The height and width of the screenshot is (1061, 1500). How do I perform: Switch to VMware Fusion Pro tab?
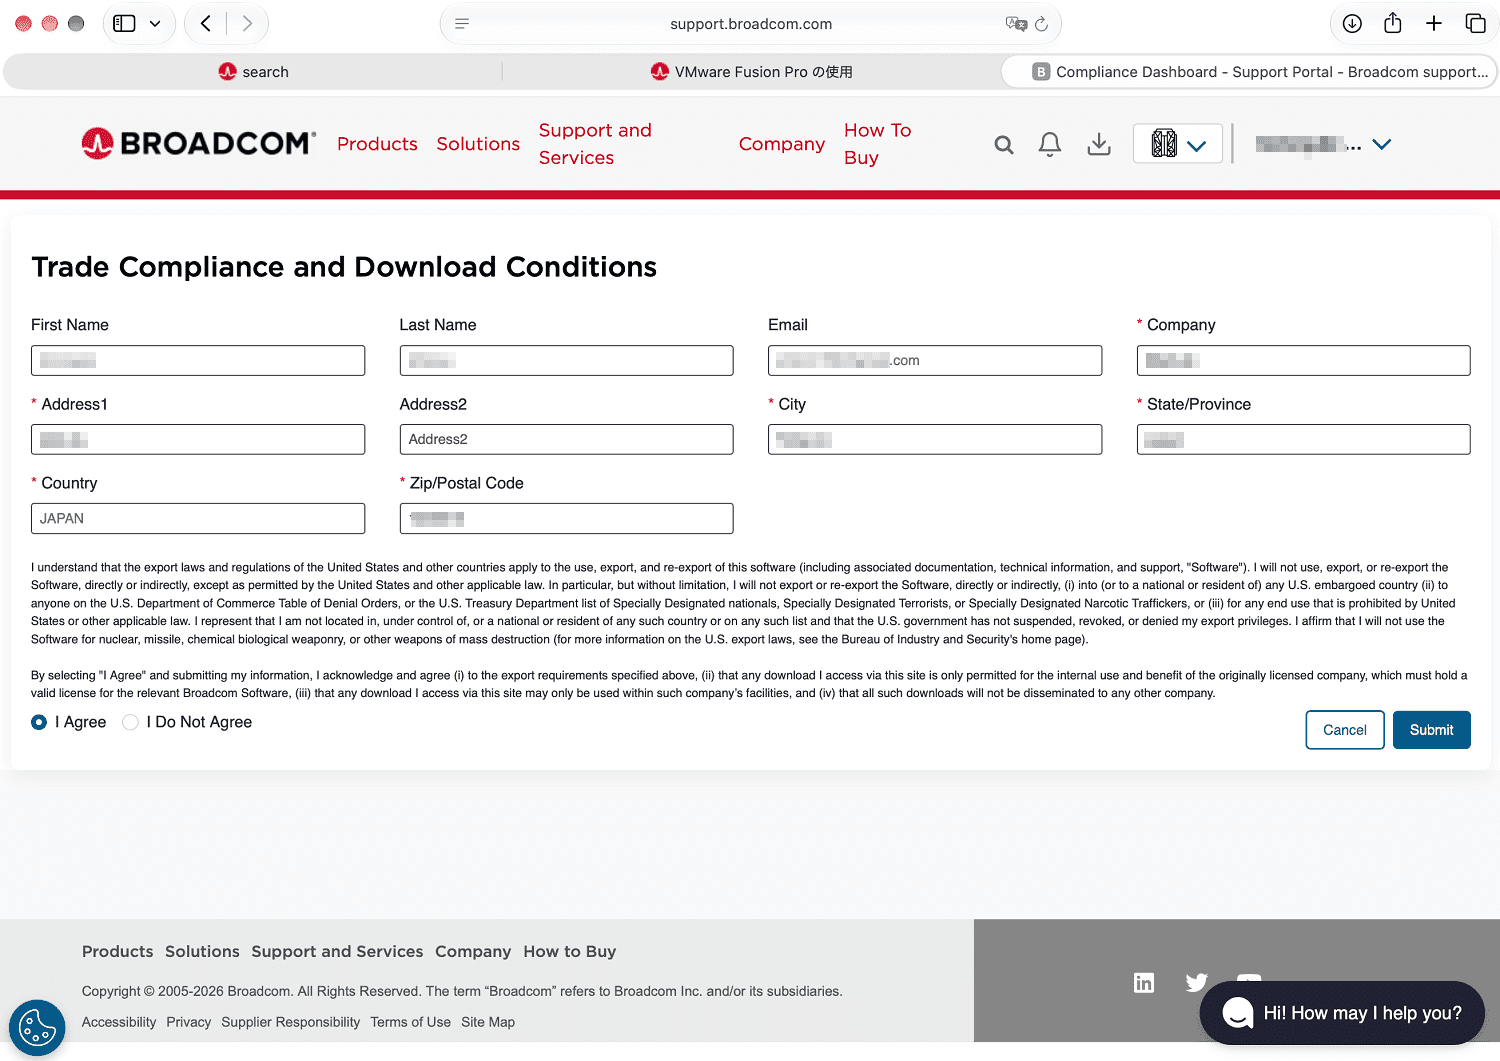point(751,72)
